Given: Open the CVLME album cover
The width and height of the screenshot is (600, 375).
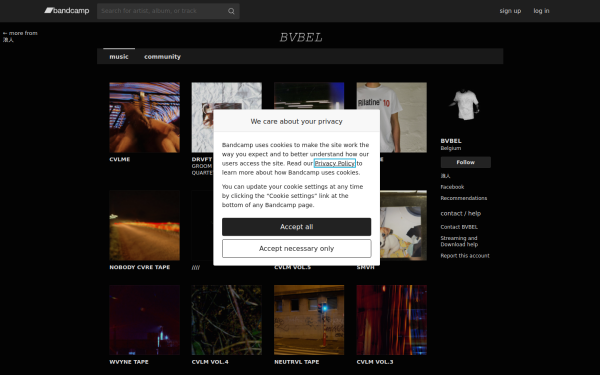Looking at the screenshot, I should (x=144, y=117).
